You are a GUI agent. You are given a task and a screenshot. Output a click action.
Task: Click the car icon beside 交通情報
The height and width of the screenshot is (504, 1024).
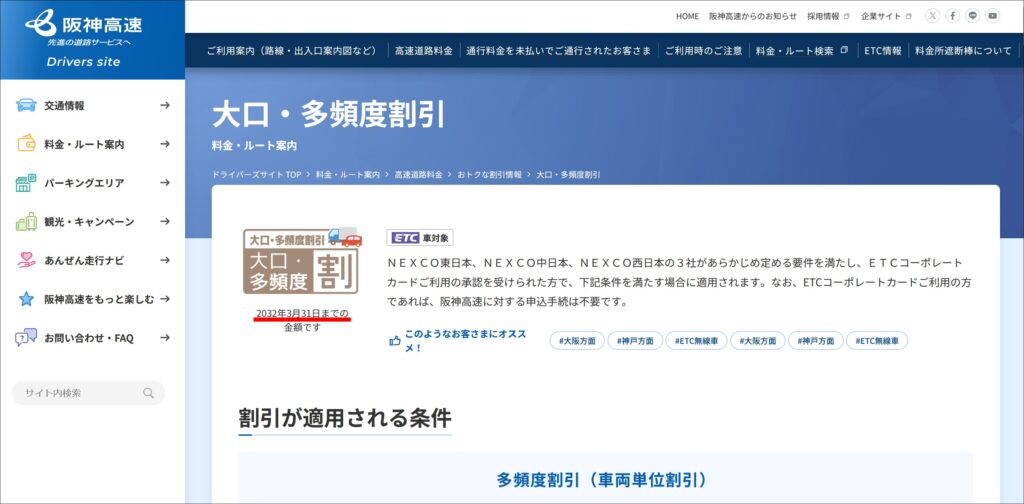(x=26, y=105)
